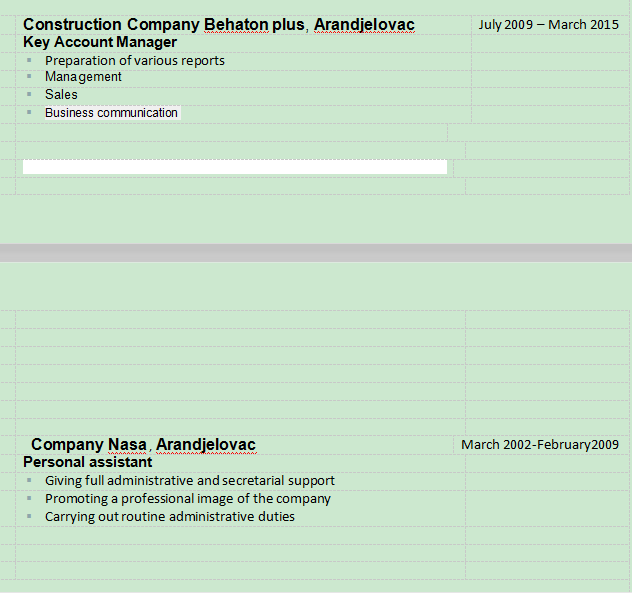This screenshot has height=593, width=632.
Task: Click the bullet marker before 'Sales'
Action: click(x=30, y=95)
